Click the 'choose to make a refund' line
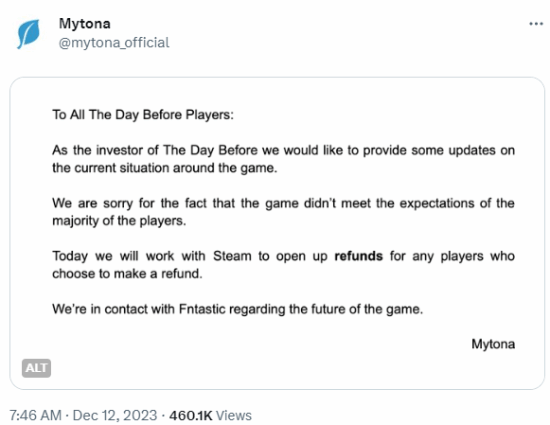Screen dimensions: 550x425 [127, 274]
